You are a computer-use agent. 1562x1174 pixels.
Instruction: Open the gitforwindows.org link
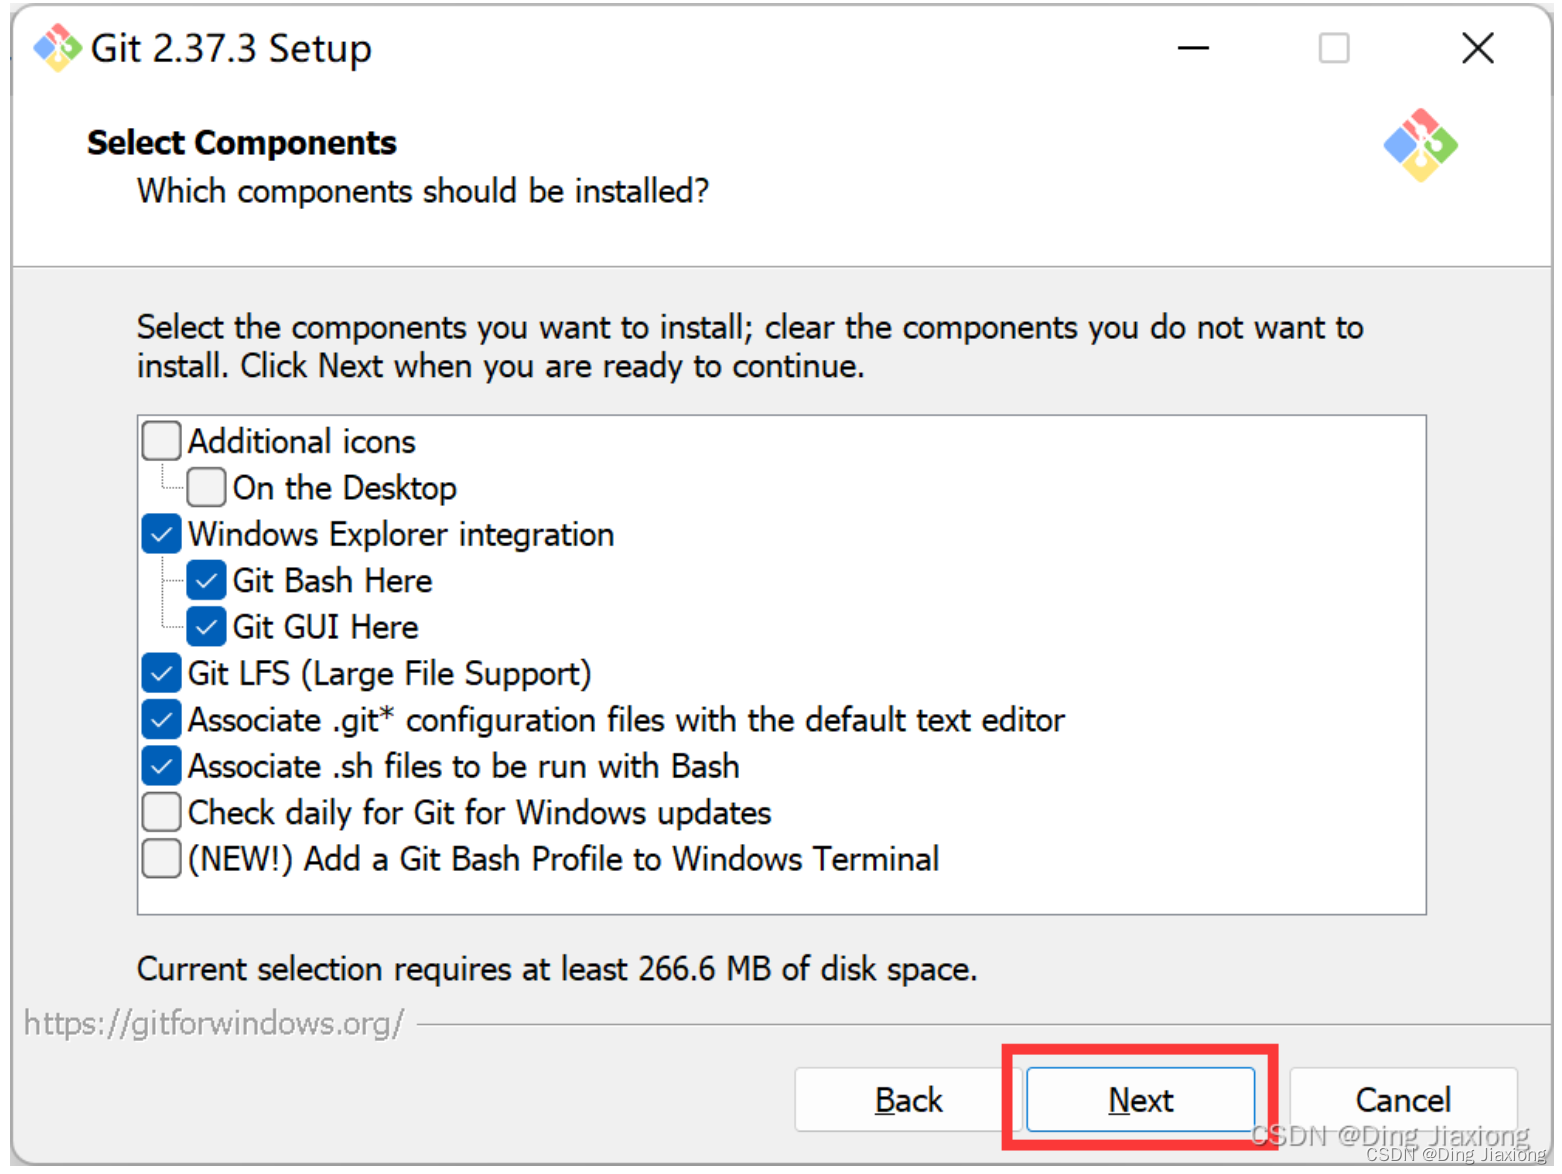tap(214, 1023)
